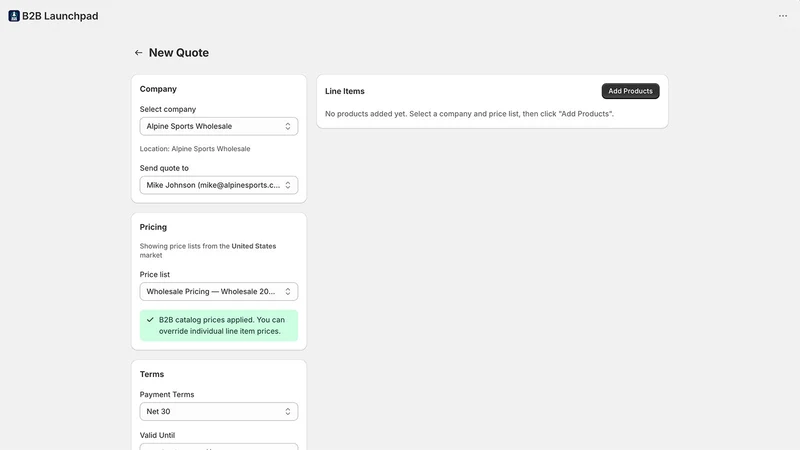Click the 'Send quote to' field label
This screenshot has height=450, width=800.
click(x=164, y=168)
